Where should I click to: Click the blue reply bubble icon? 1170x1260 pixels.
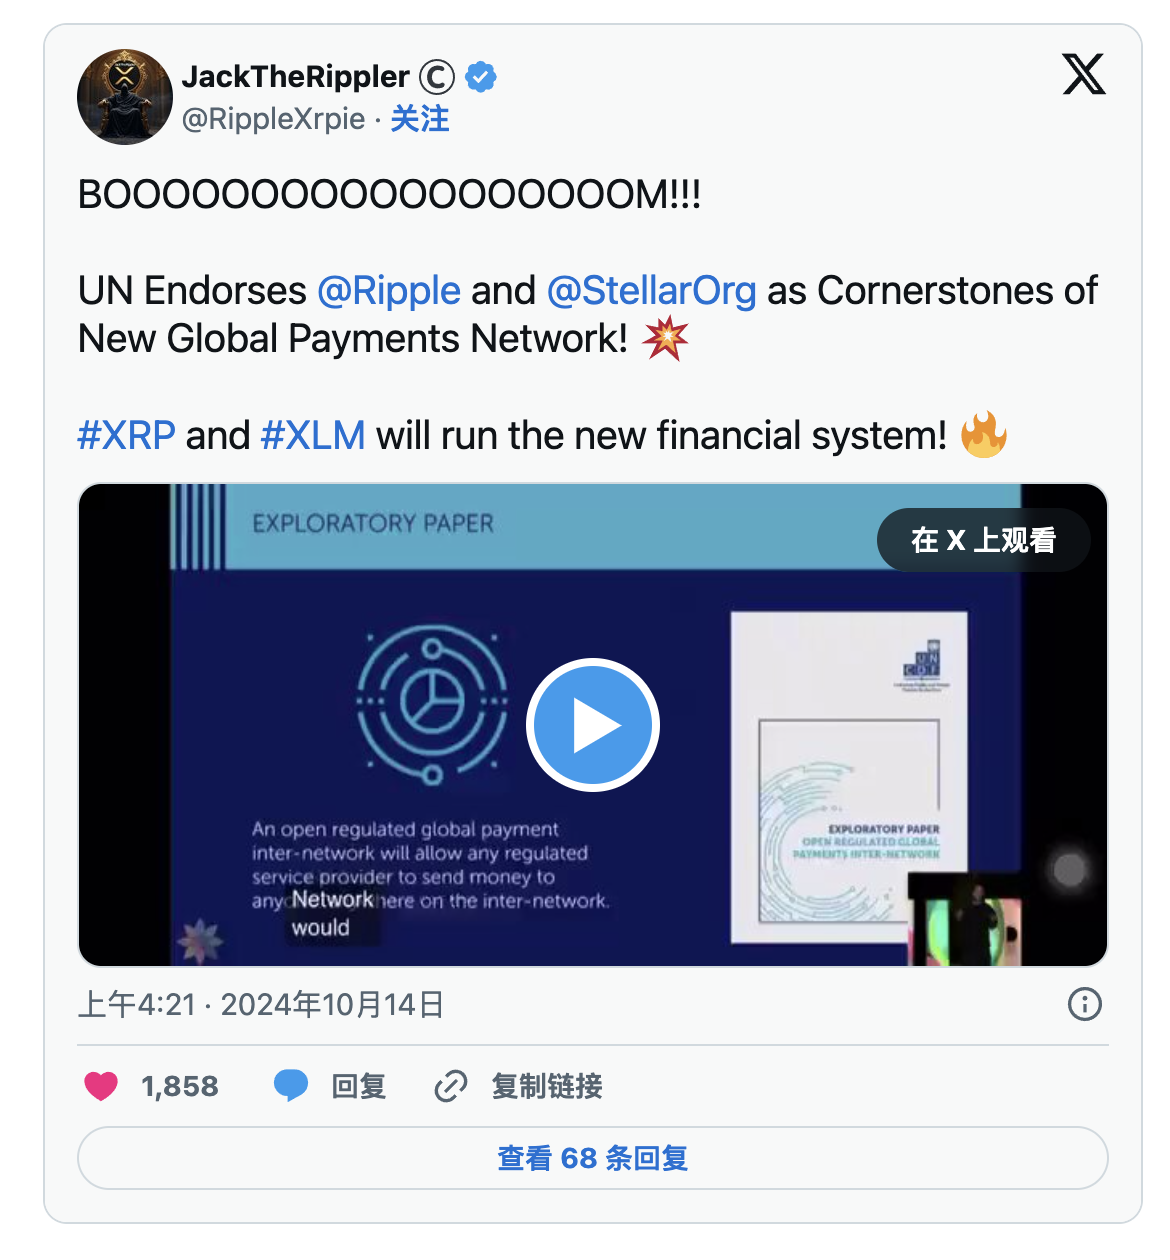pyautogui.click(x=291, y=1086)
